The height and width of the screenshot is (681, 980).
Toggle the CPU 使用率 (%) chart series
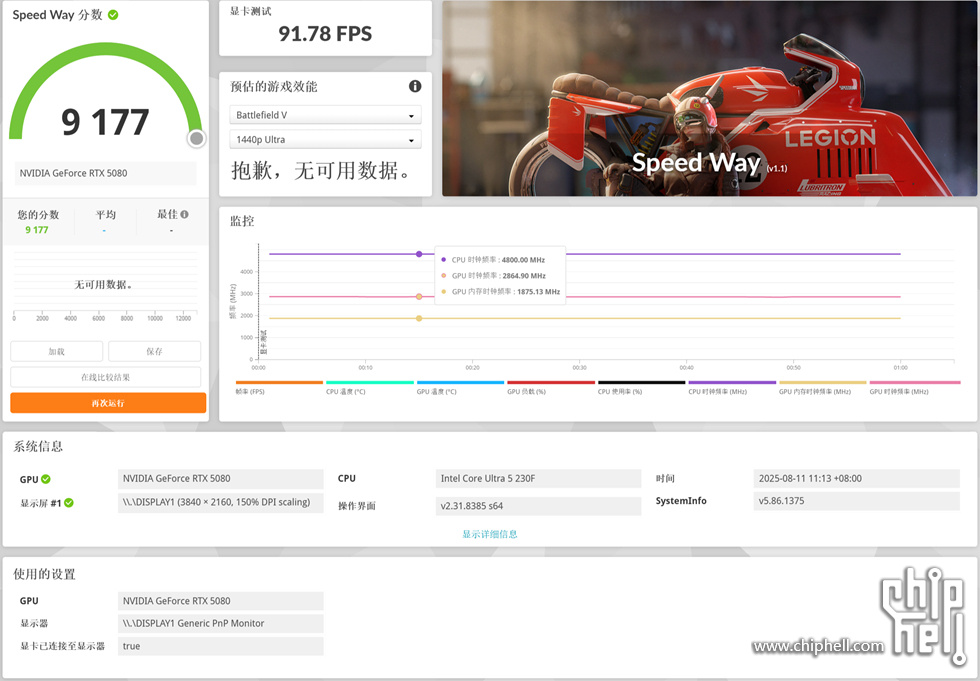641,388
